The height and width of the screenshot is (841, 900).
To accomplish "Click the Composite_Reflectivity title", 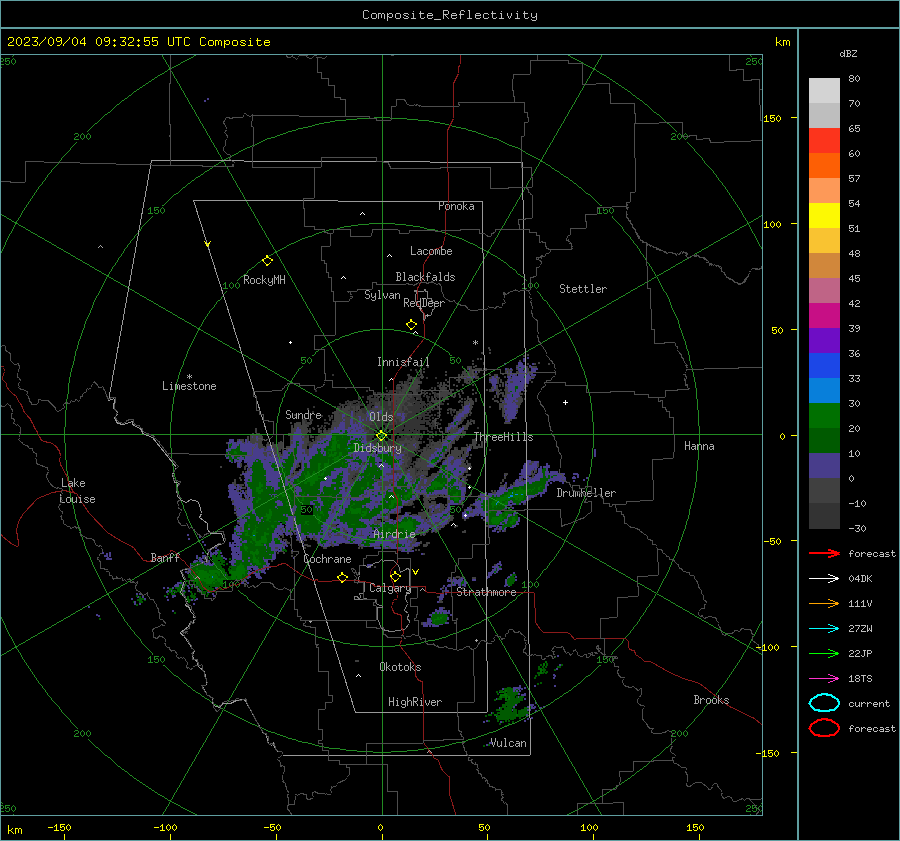I will pyautogui.click(x=450, y=15).
